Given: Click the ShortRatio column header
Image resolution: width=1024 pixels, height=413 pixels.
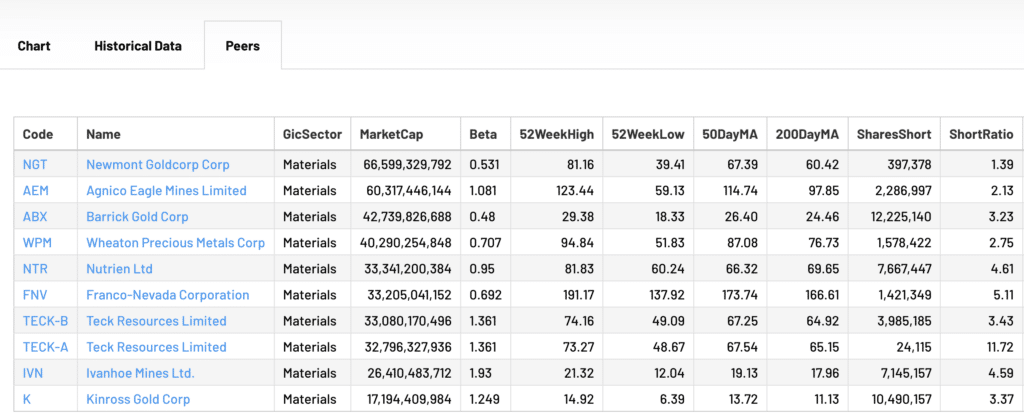Looking at the screenshot, I should click(x=977, y=134).
